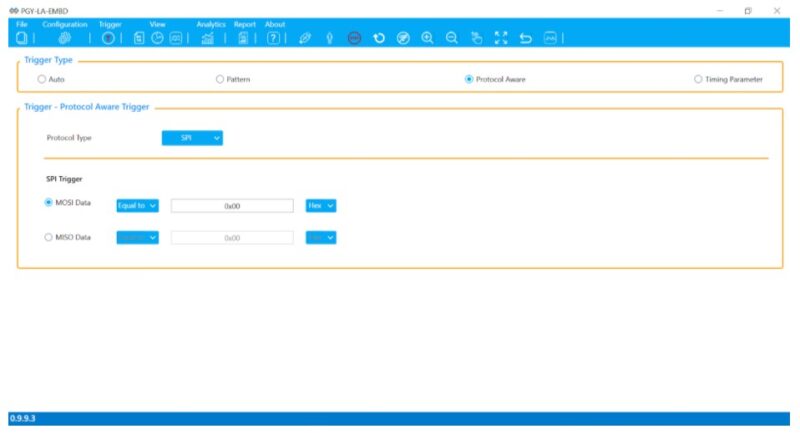Click the zoom out magnifier icon

coord(451,38)
